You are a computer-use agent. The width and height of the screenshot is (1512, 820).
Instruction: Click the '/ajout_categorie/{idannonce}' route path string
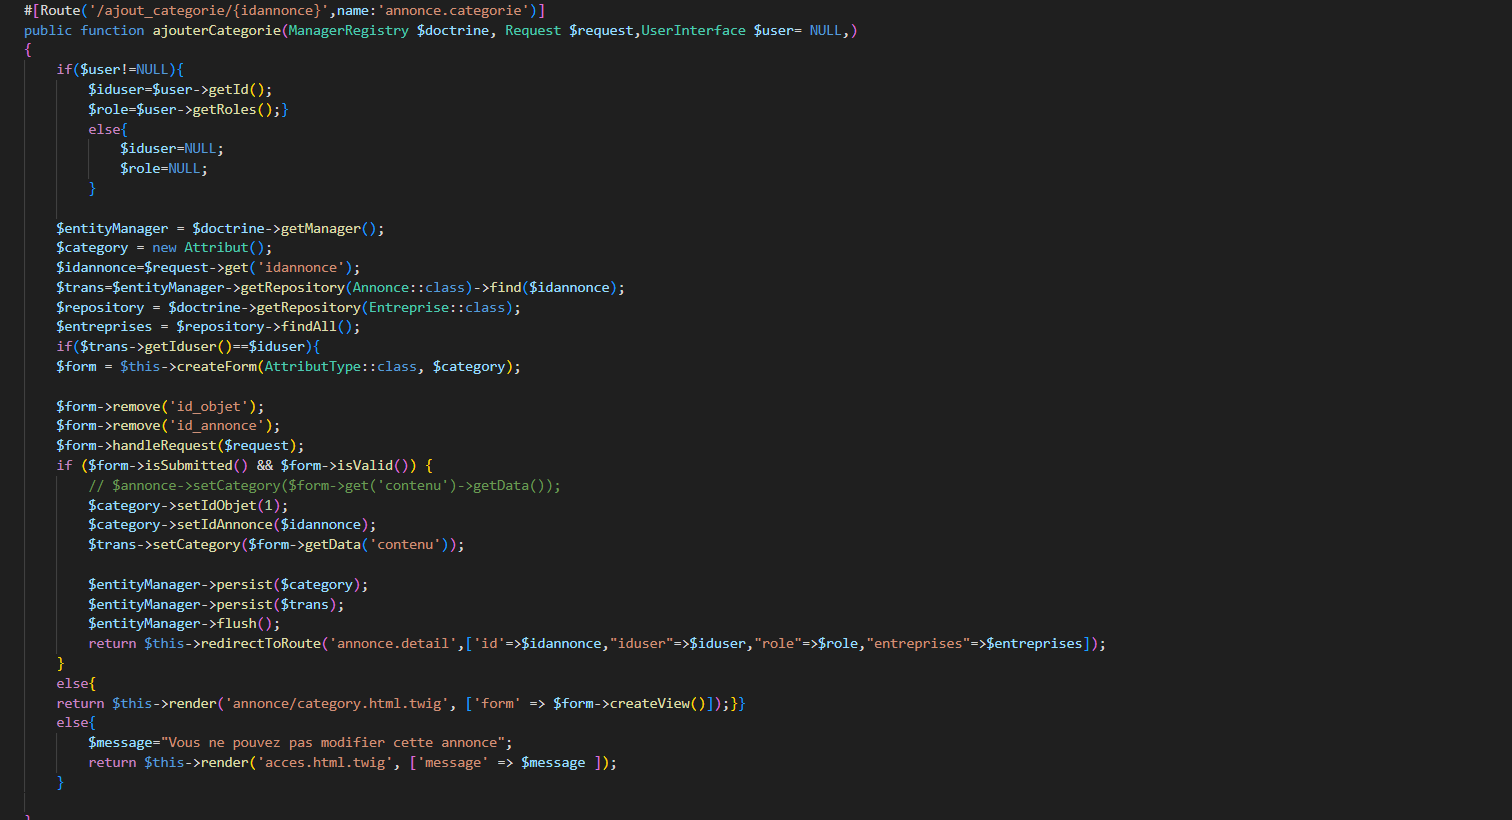(209, 10)
